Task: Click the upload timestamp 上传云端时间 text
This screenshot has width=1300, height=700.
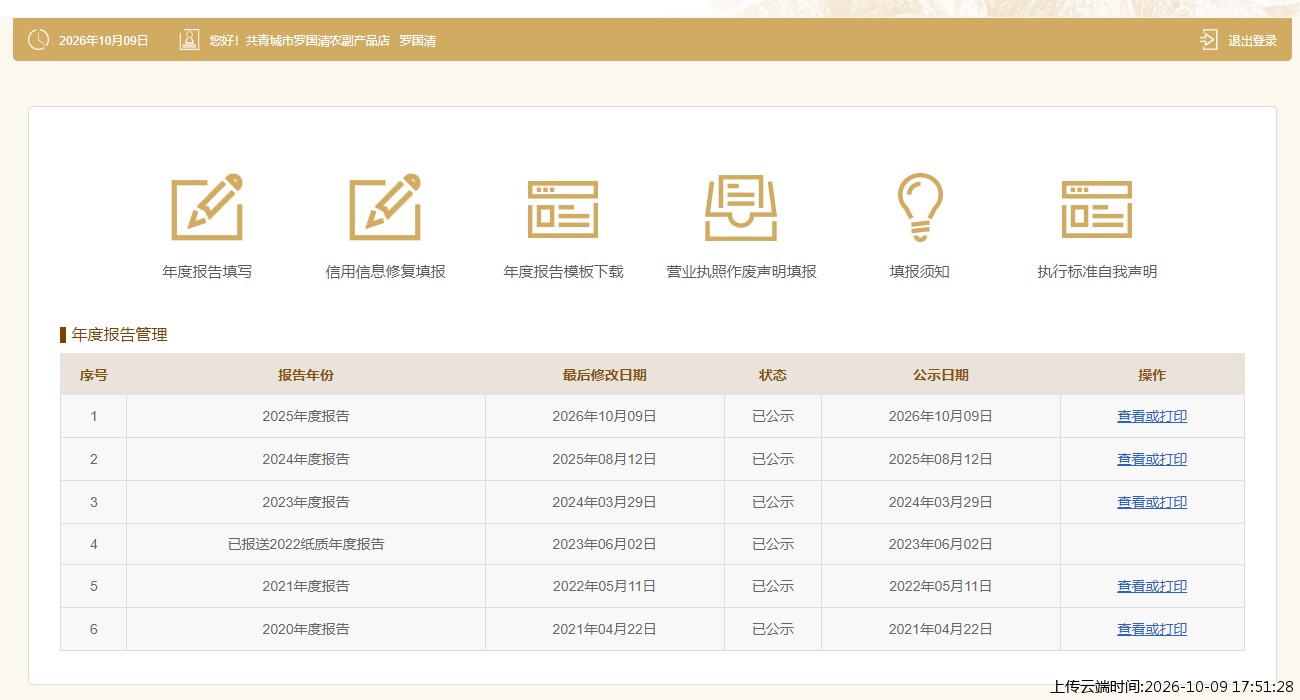Action: coord(1172,687)
